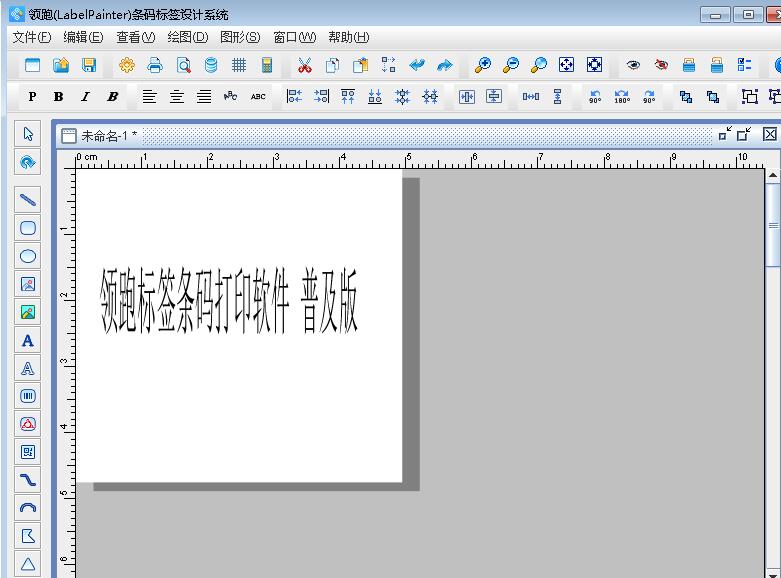The image size is (781, 578).
Task: Toggle bold italic text formatting
Action: point(113,97)
